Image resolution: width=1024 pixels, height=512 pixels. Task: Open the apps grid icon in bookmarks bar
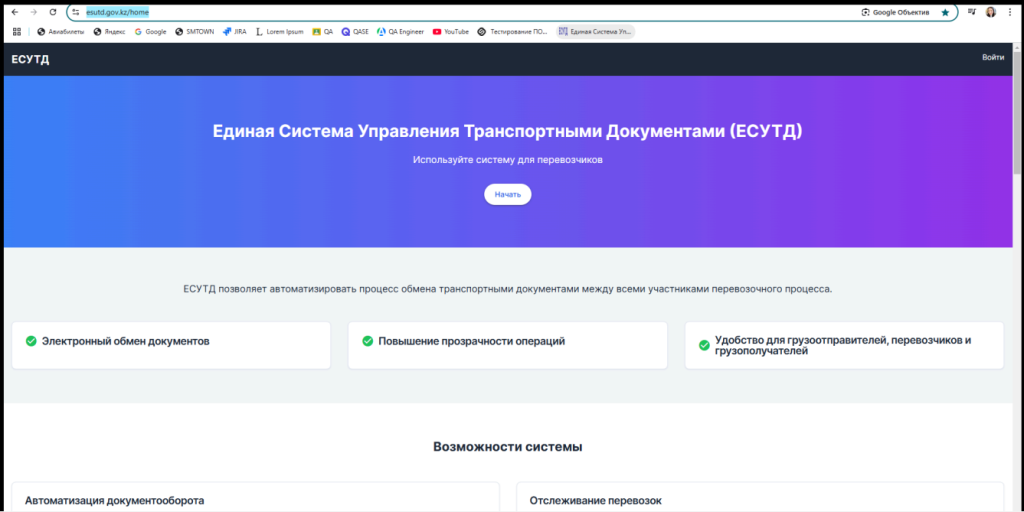coord(17,31)
